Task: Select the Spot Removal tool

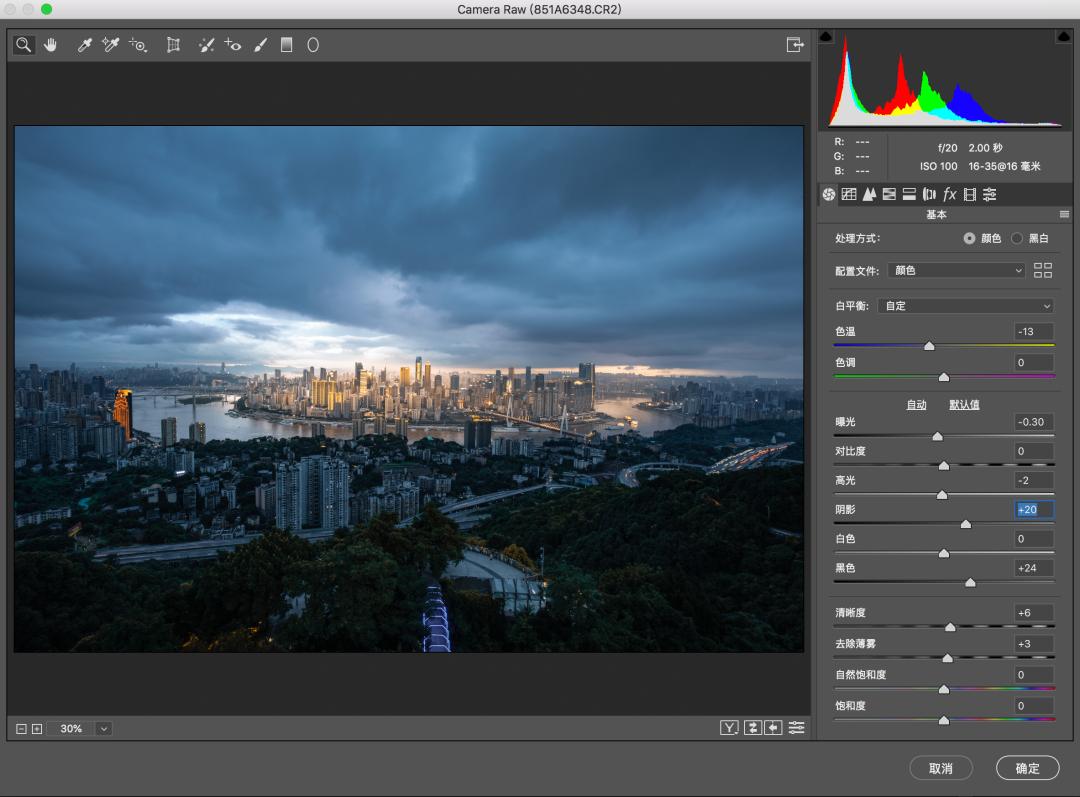Action: pyautogui.click(x=206, y=45)
